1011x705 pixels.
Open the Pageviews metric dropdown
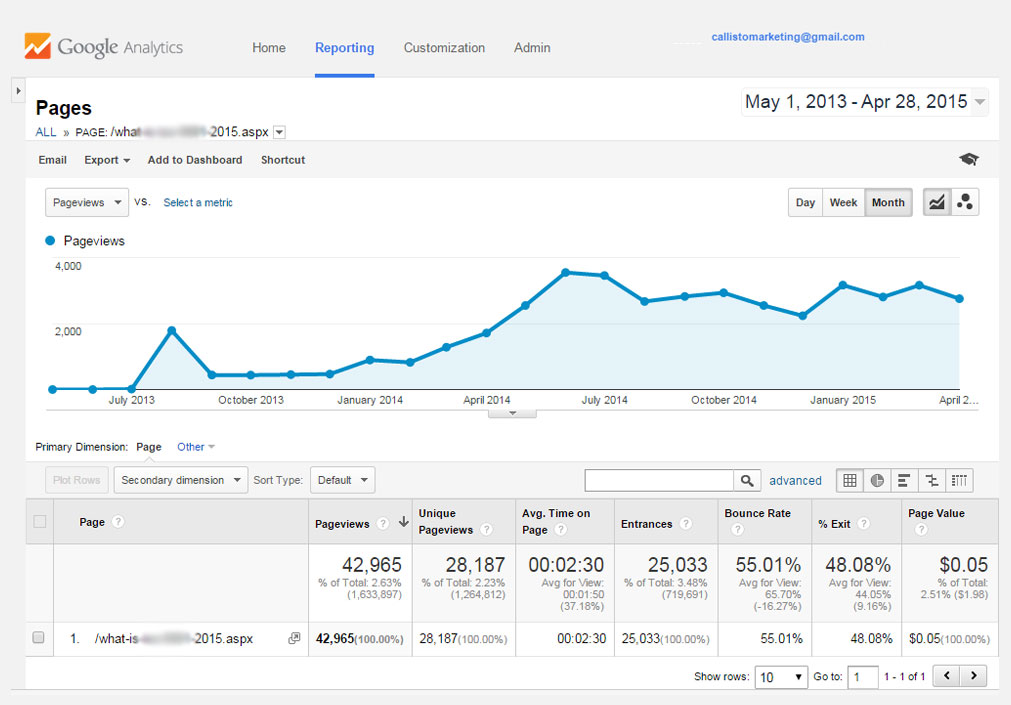[x=87, y=202]
